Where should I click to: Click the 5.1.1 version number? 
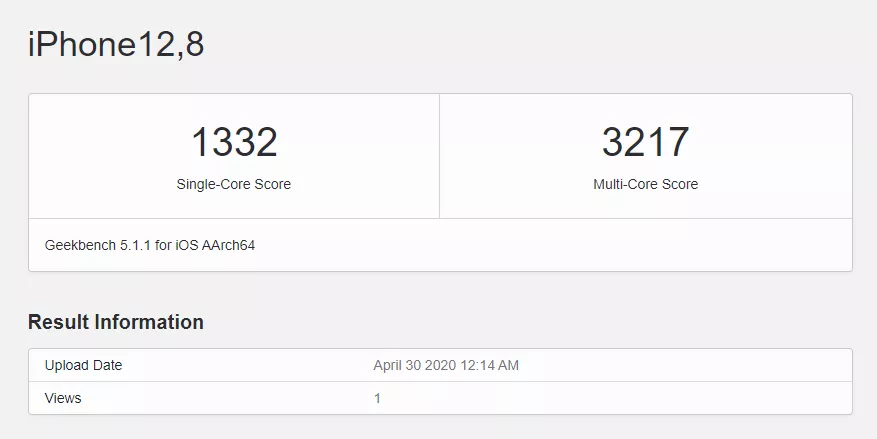coord(136,245)
